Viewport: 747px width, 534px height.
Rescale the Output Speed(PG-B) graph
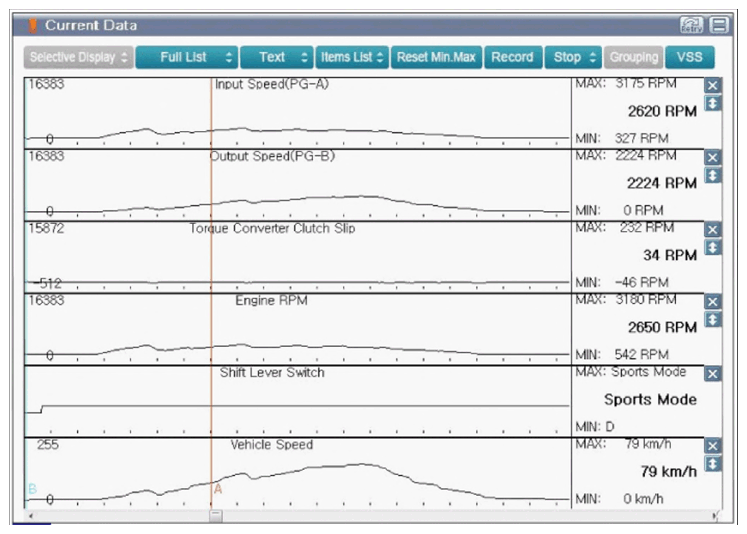click(712, 175)
